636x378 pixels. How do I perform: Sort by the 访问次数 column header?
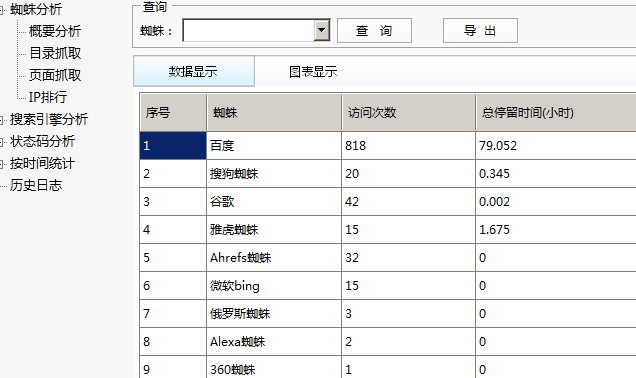408,112
